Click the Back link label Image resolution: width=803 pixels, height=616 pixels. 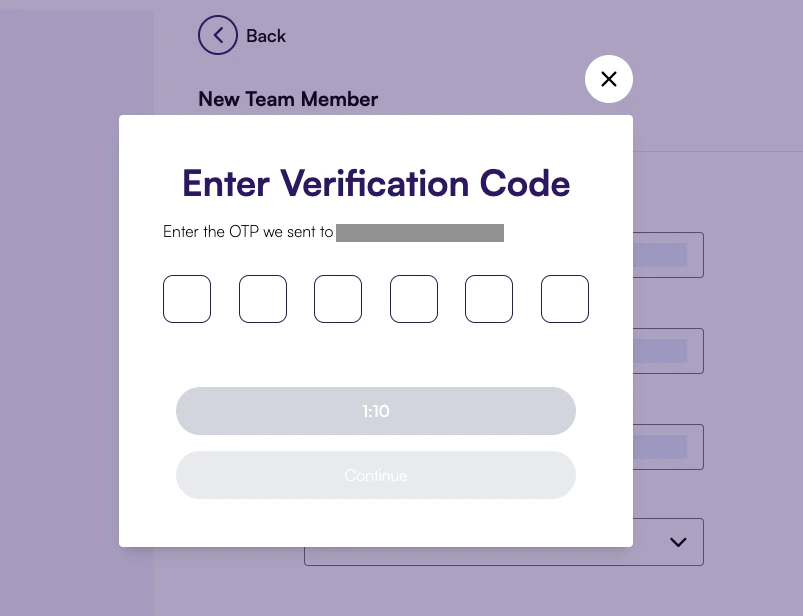(265, 35)
